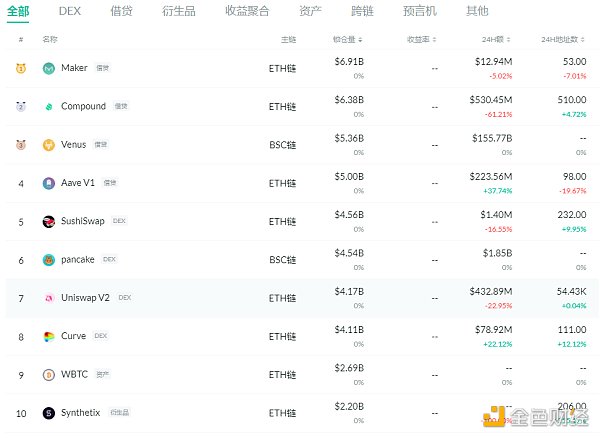Click the -61.21% change value
Screen dimensions: 600x438
pos(498,114)
